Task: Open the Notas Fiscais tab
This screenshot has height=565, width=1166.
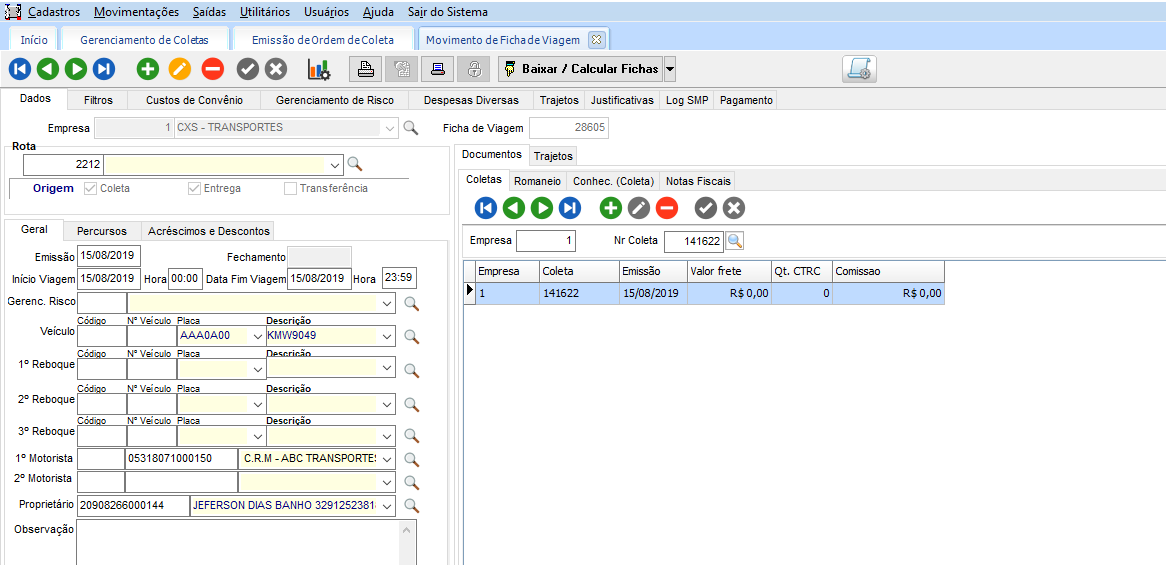Action: click(x=698, y=181)
